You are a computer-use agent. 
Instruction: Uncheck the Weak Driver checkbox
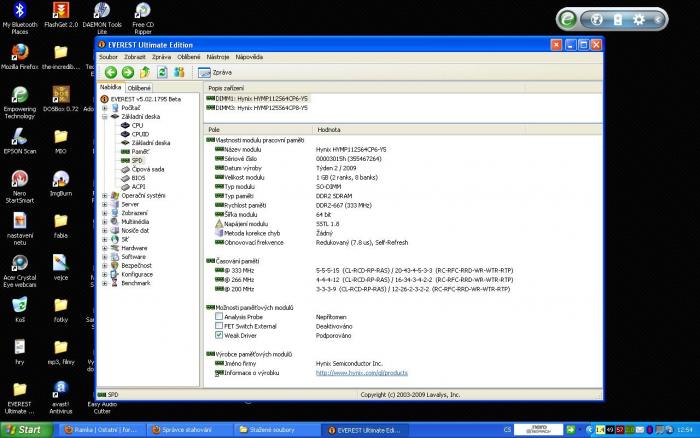click(219, 336)
